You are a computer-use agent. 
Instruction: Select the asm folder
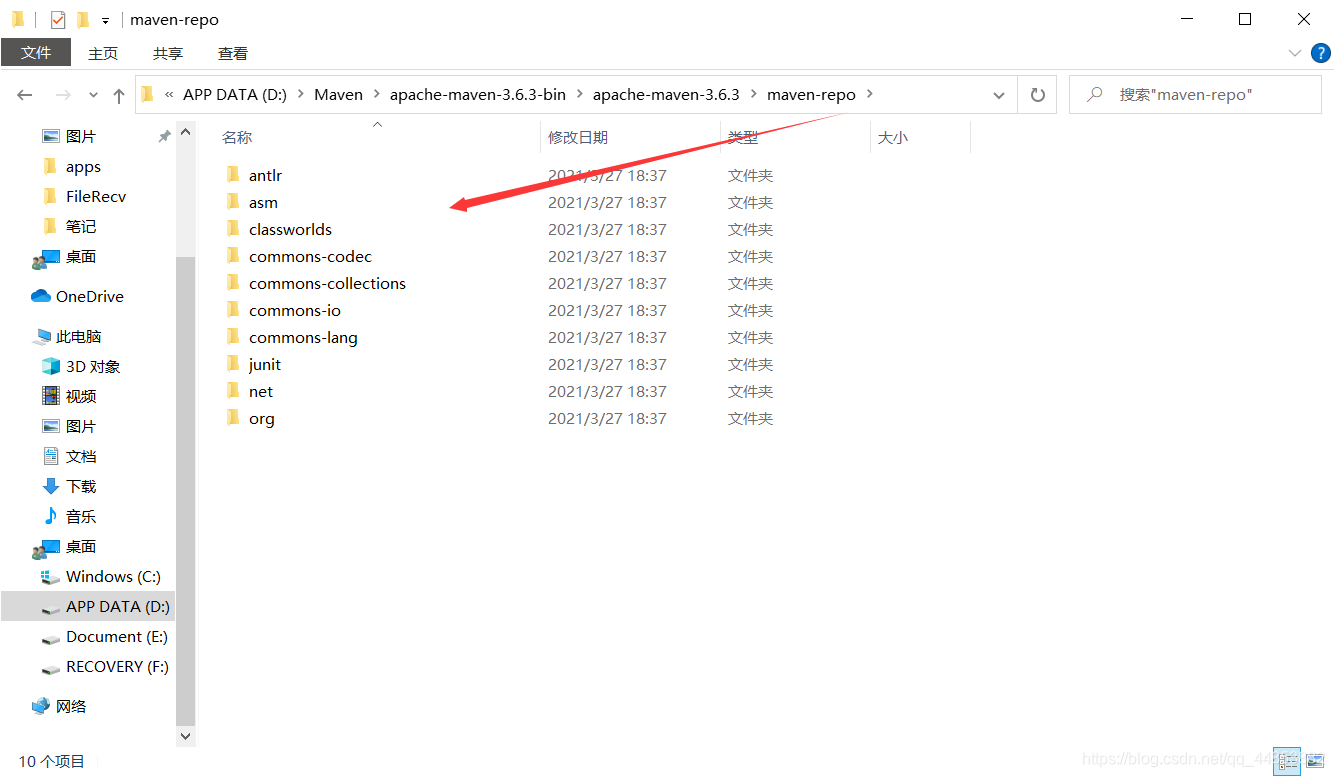pyautogui.click(x=263, y=202)
